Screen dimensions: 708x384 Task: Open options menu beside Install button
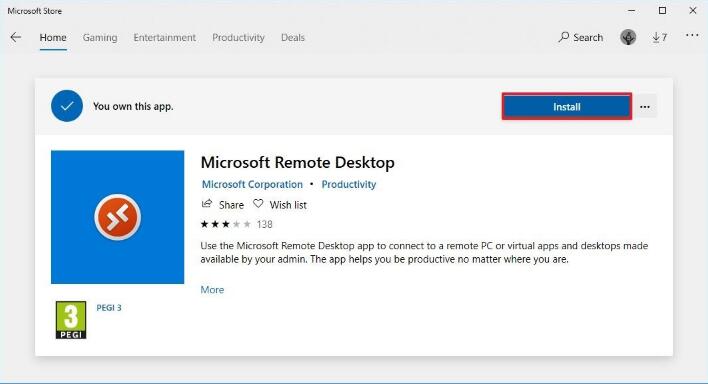pyautogui.click(x=645, y=107)
